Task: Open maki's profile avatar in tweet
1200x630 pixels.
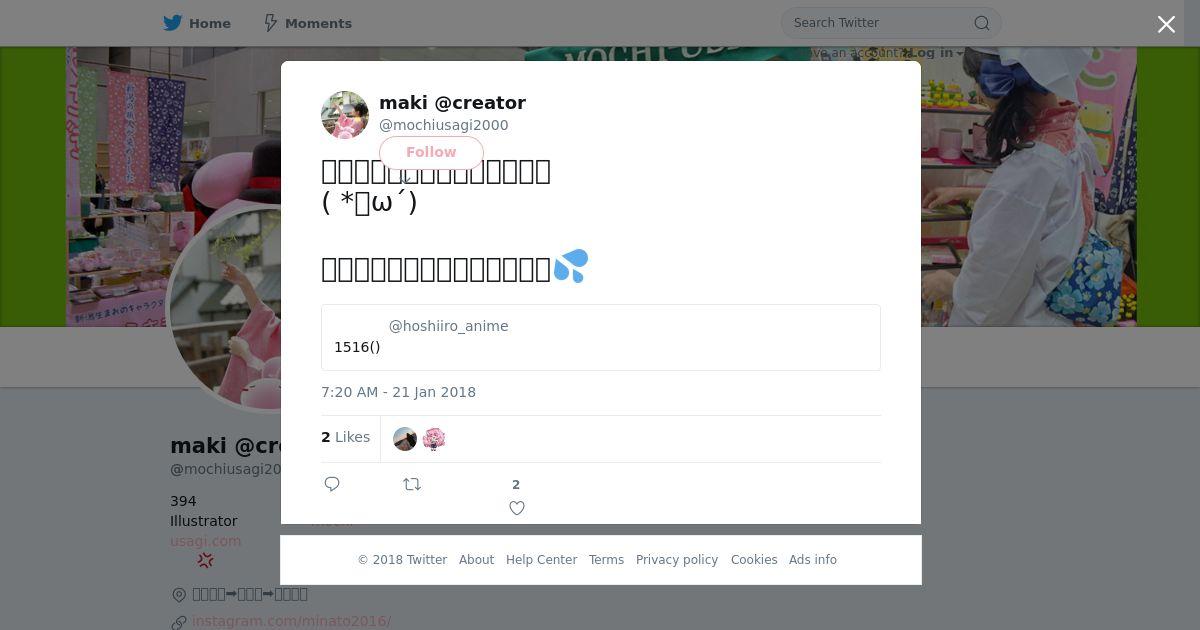Action: (x=345, y=115)
